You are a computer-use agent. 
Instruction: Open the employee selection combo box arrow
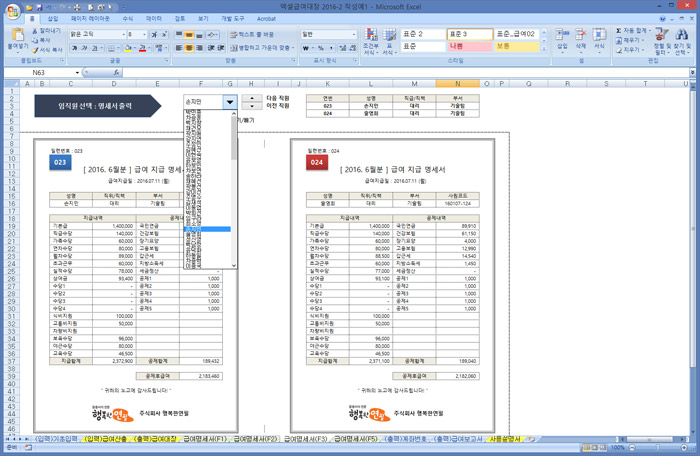229,102
